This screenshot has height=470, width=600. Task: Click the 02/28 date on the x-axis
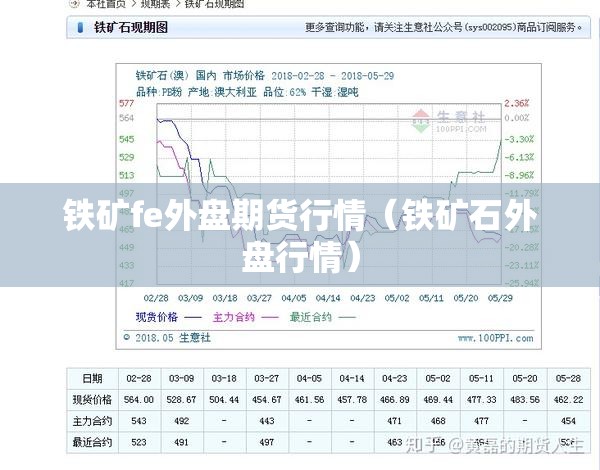156,298
